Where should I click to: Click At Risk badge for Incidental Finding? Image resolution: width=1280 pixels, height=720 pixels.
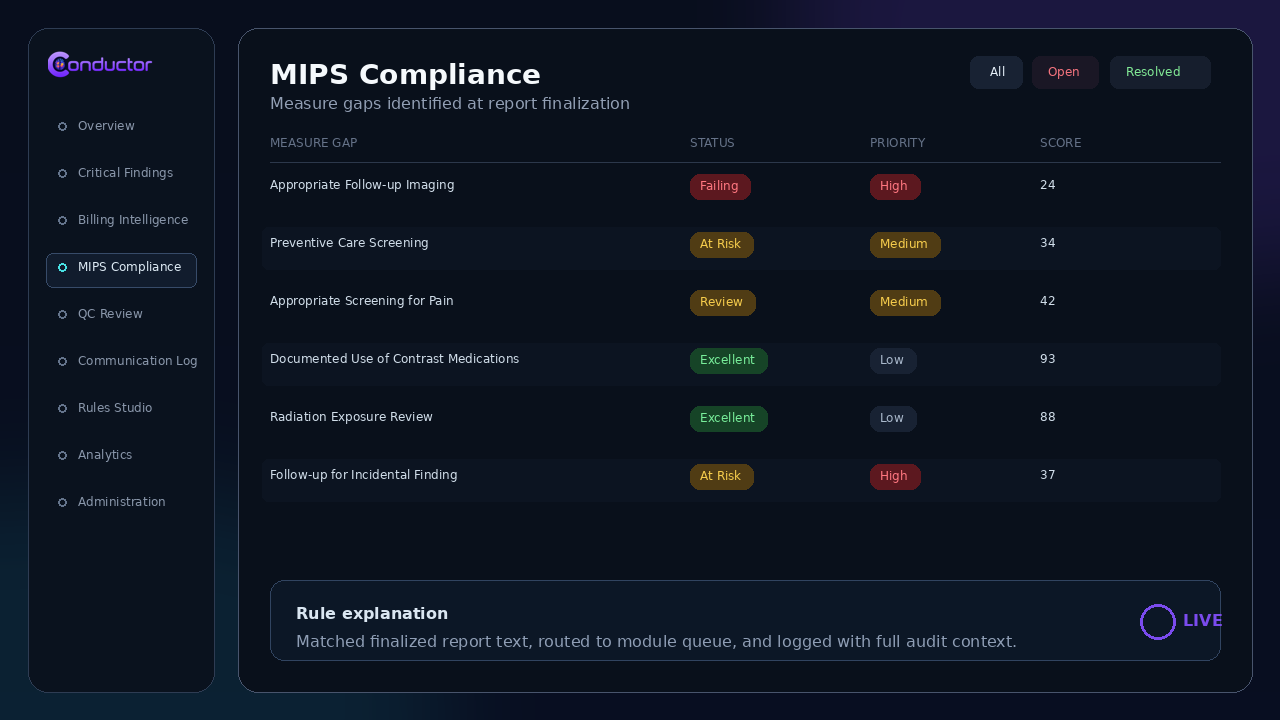click(x=722, y=477)
